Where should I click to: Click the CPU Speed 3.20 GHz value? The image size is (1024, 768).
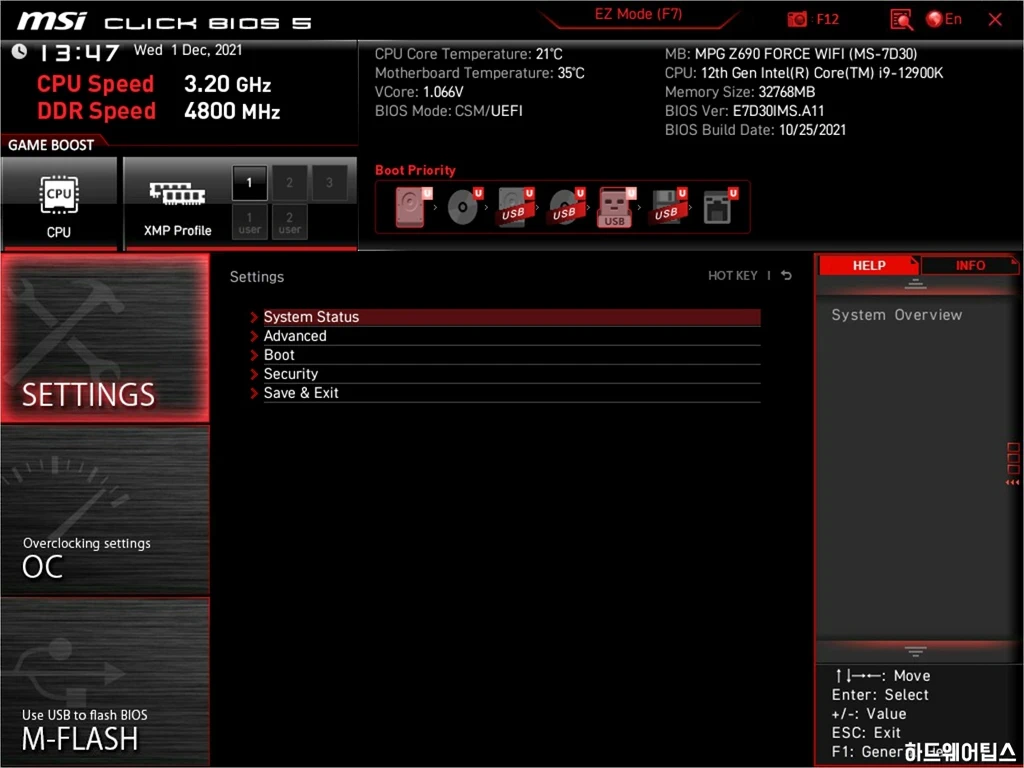227,84
